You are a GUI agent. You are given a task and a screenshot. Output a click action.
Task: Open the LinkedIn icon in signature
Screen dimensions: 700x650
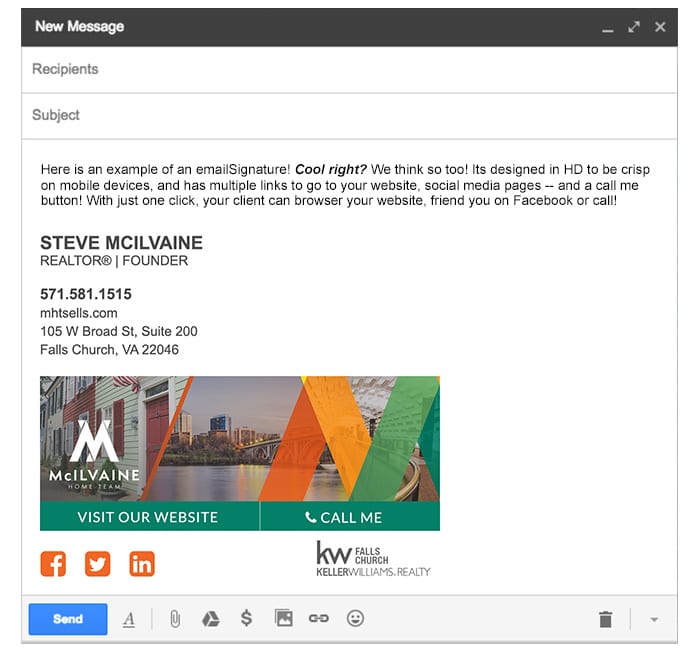tap(142, 564)
